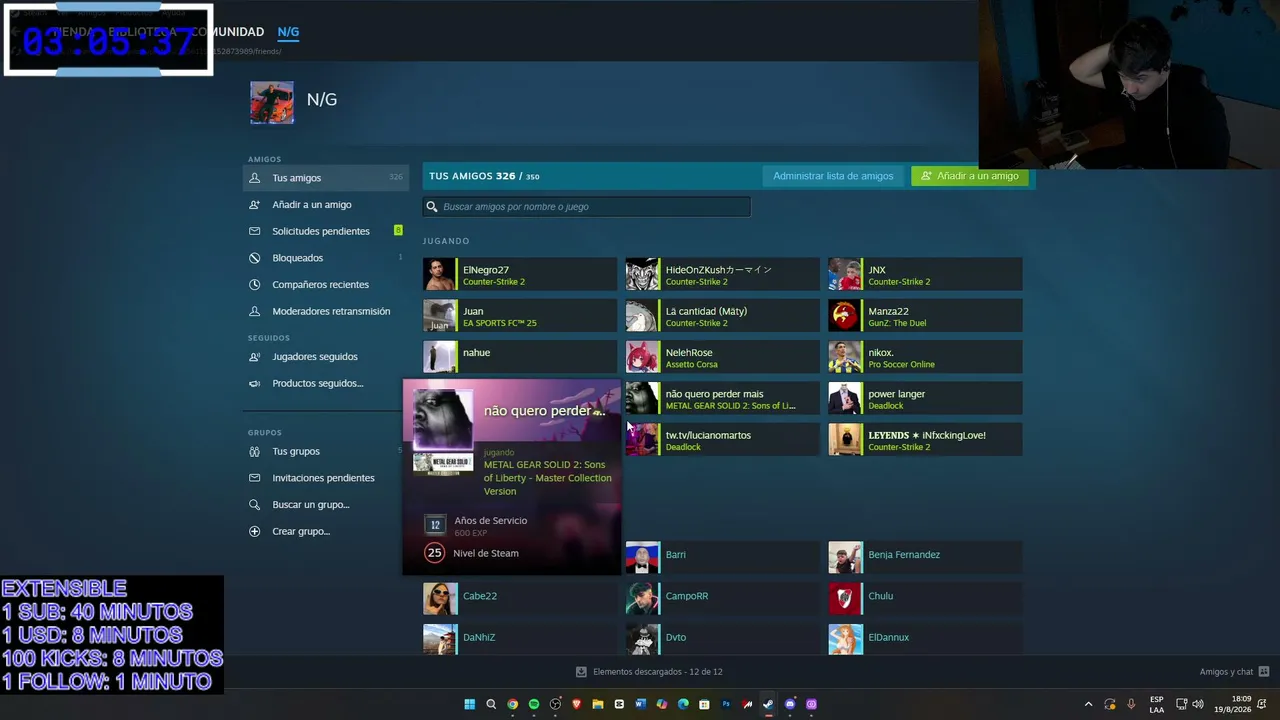The image size is (1280, 720).
Task: Open JNX's friend card
Action: pos(925,275)
